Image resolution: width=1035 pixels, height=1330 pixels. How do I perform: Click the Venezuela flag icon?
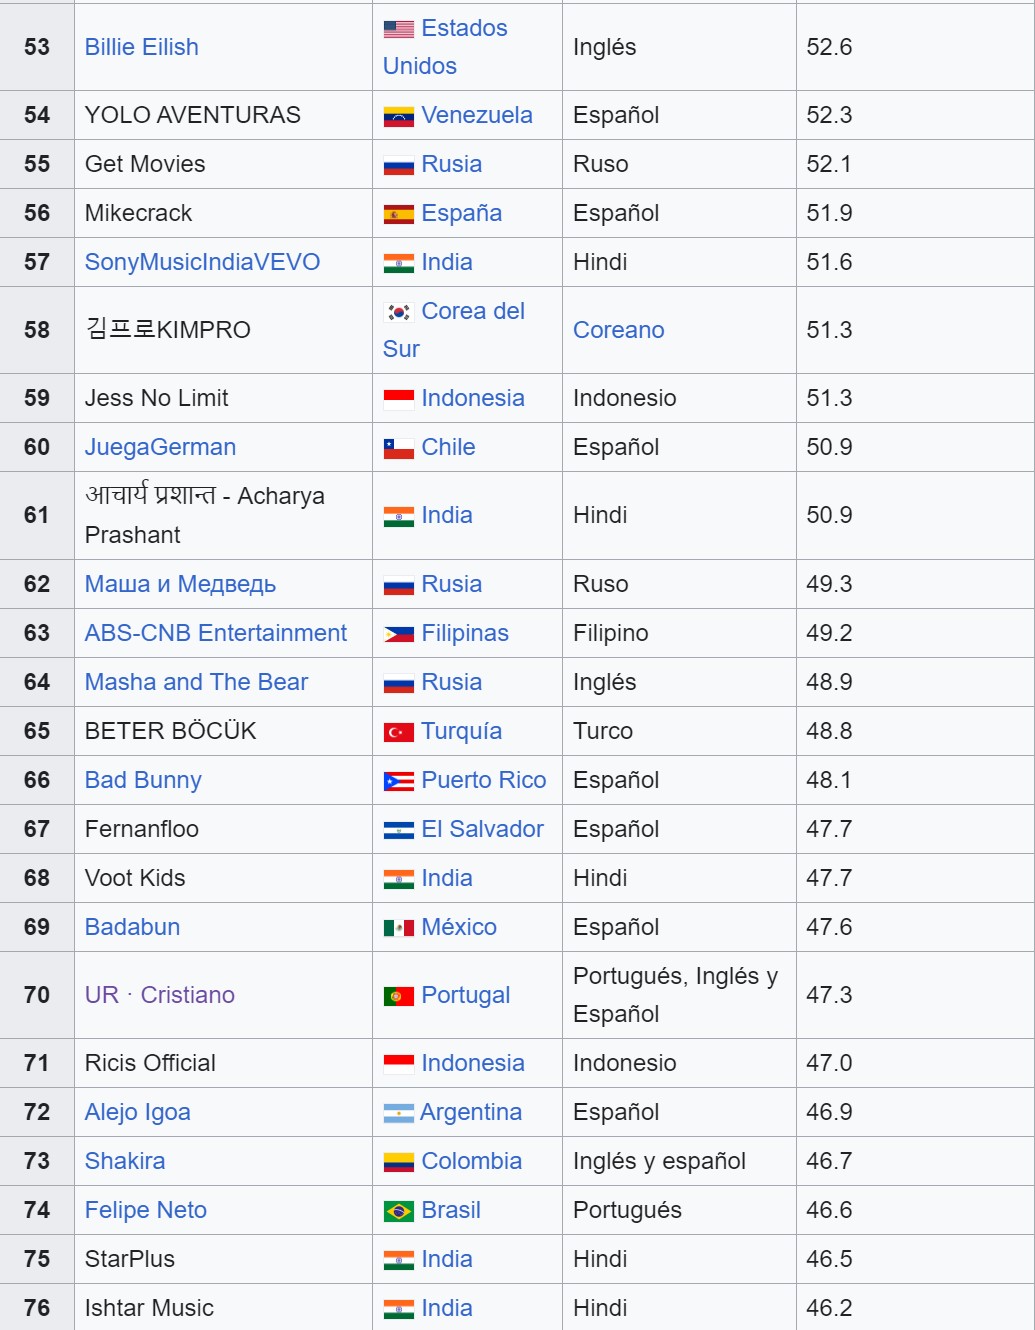(x=398, y=116)
